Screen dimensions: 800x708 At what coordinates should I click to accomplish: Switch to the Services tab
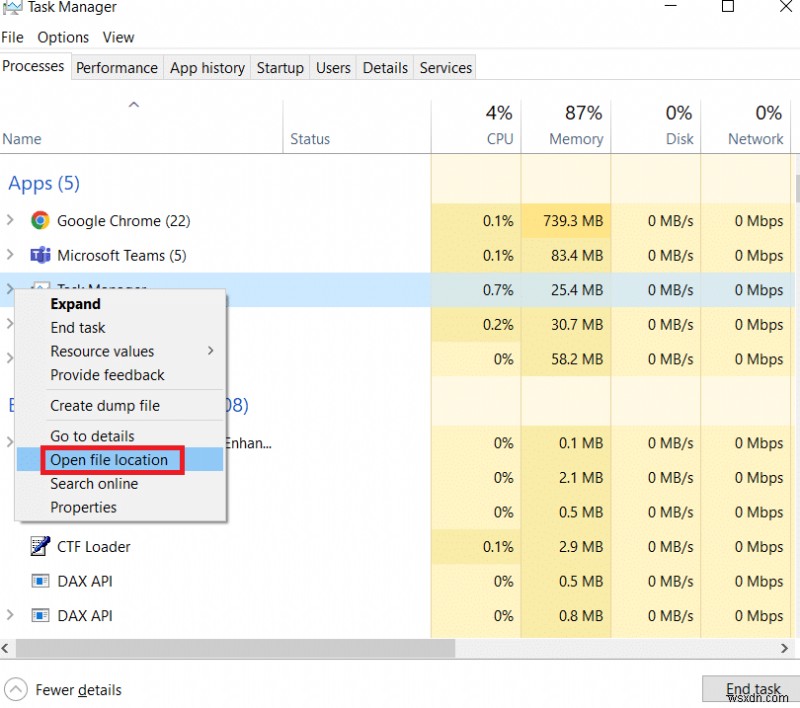tap(445, 67)
